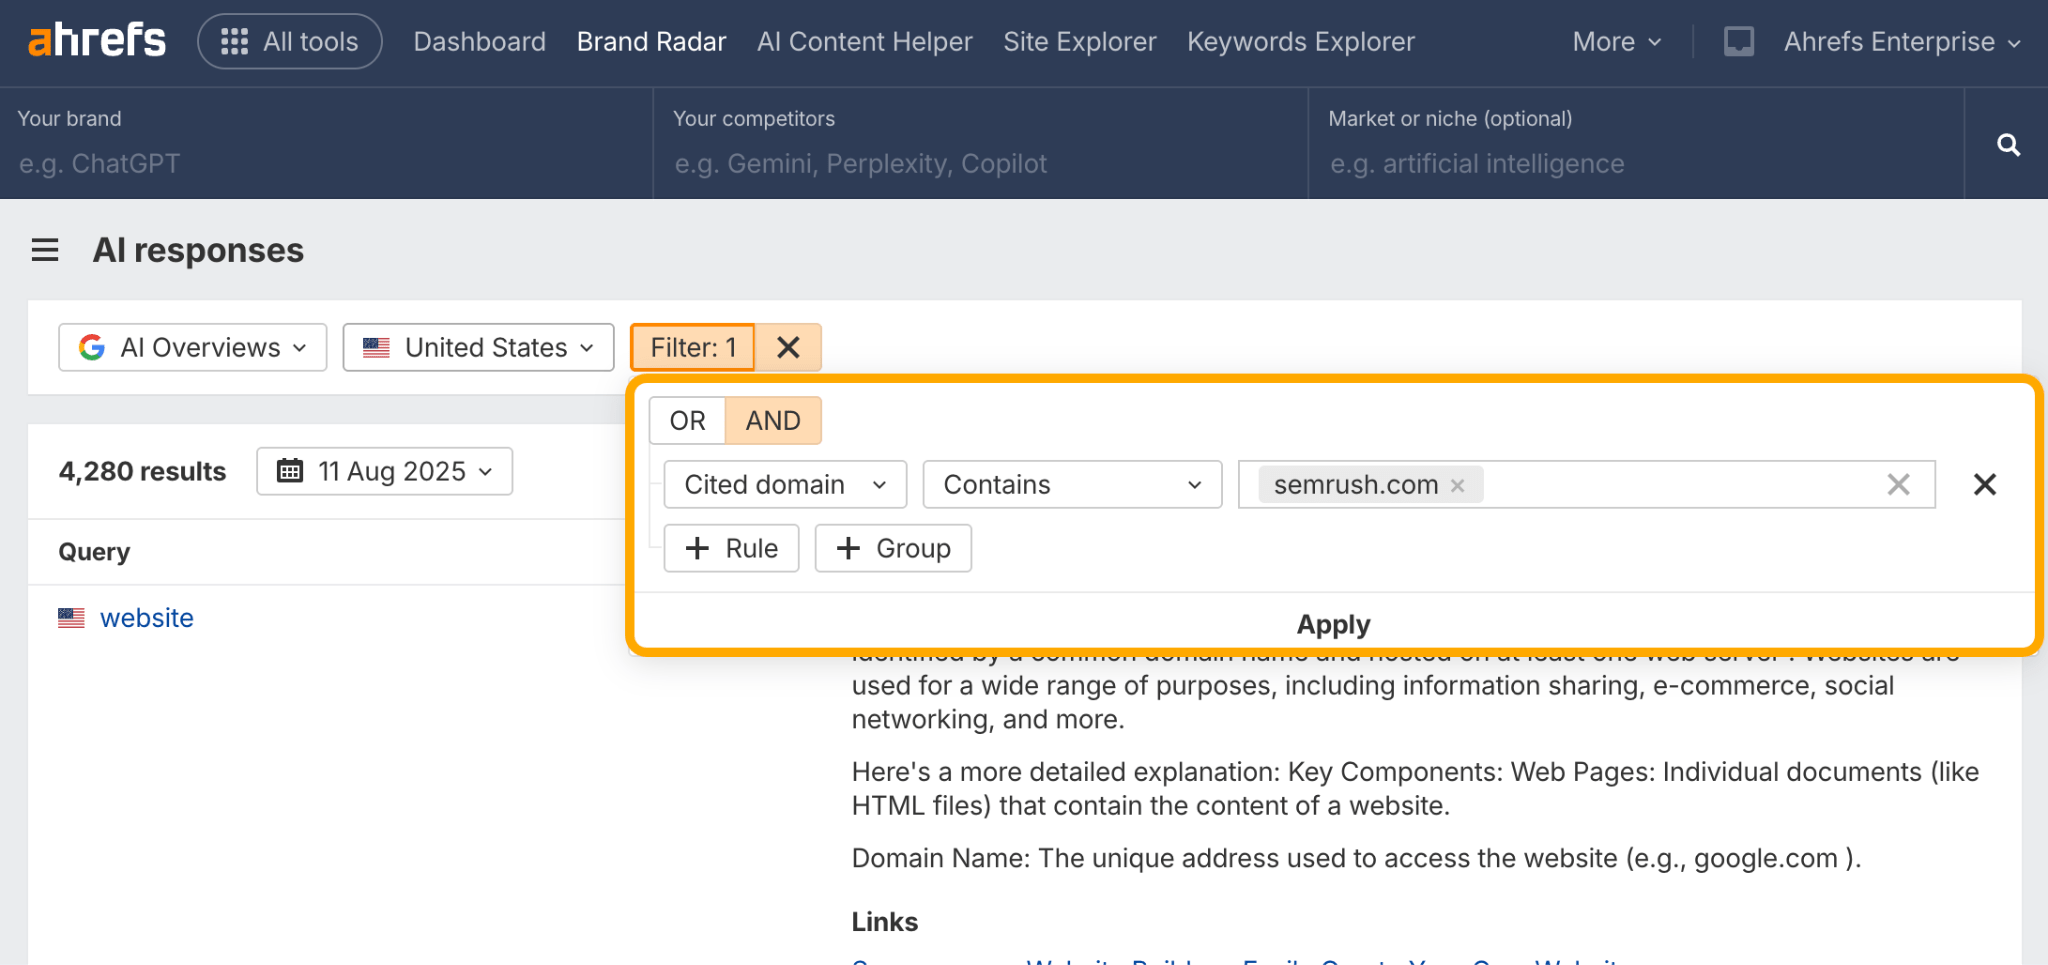Click the Google icon in AI Overviews selector
Image resolution: width=2048 pixels, height=965 pixels.
pyautogui.click(x=91, y=347)
